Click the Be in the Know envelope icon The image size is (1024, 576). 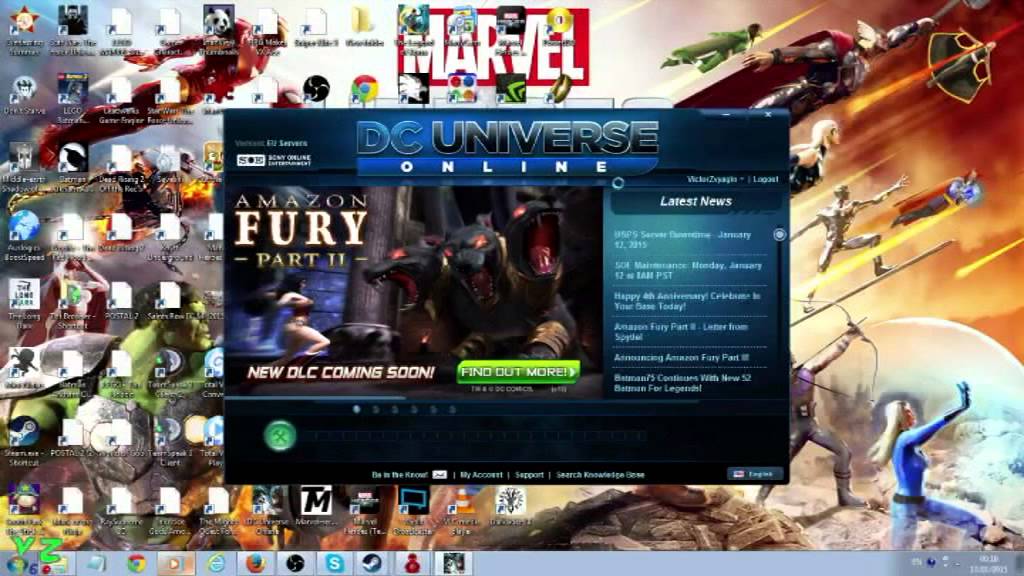tap(440, 475)
